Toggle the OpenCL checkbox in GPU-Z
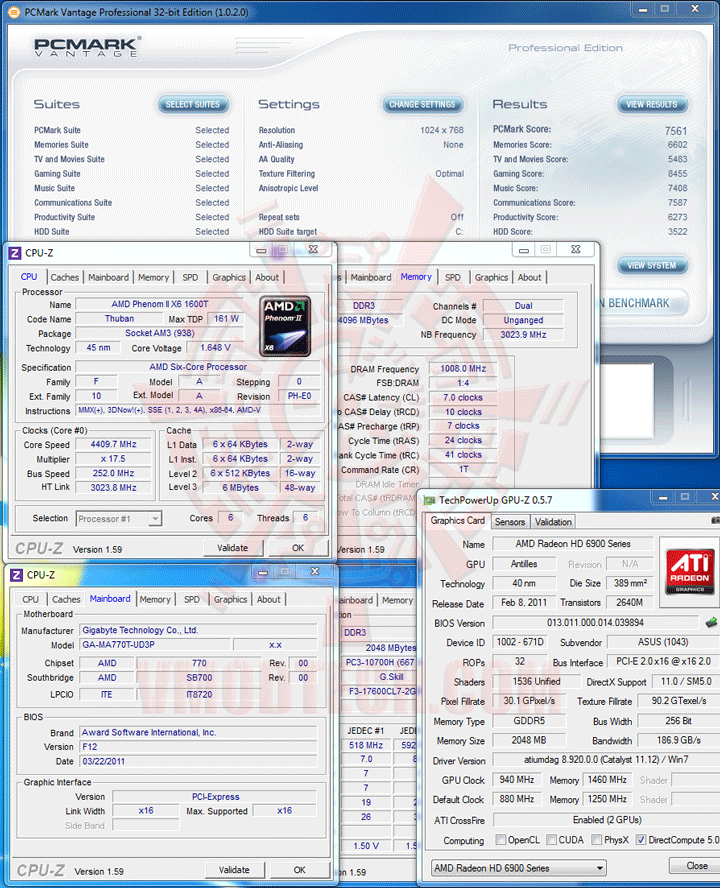 [x=501, y=840]
